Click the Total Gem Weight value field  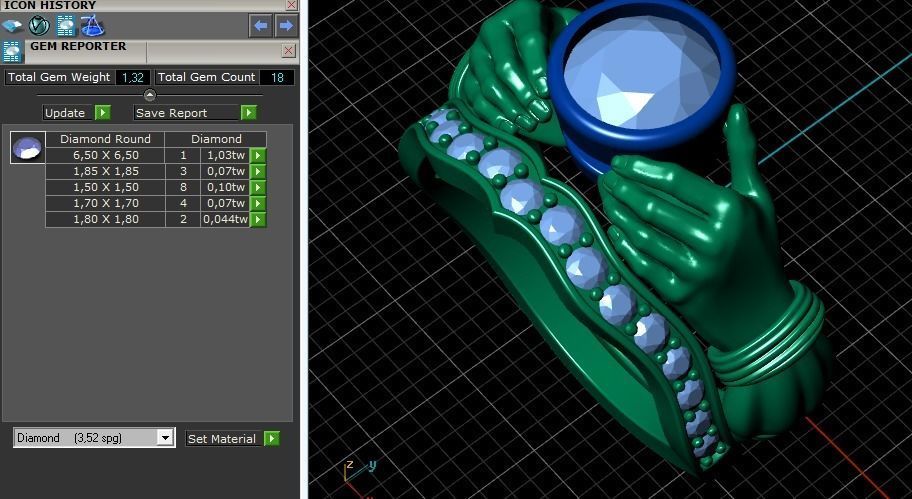pyautogui.click(x=133, y=77)
